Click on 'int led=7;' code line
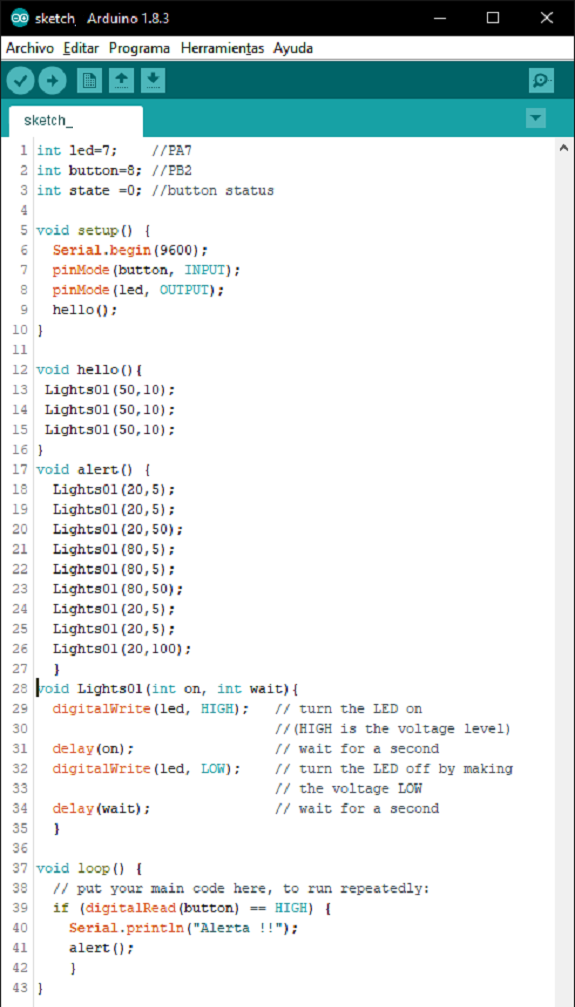The height and width of the screenshot is (1007, 575). [77, 151]
